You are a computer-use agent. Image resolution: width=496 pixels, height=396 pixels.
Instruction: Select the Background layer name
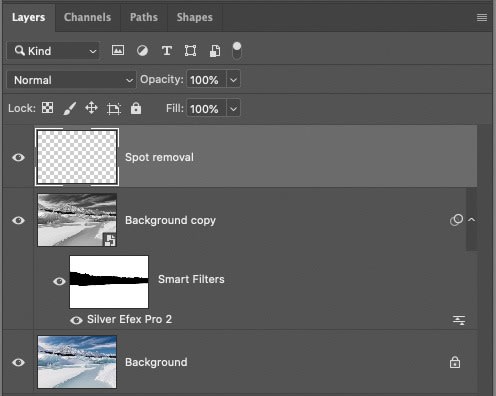[x=156, y=362]
